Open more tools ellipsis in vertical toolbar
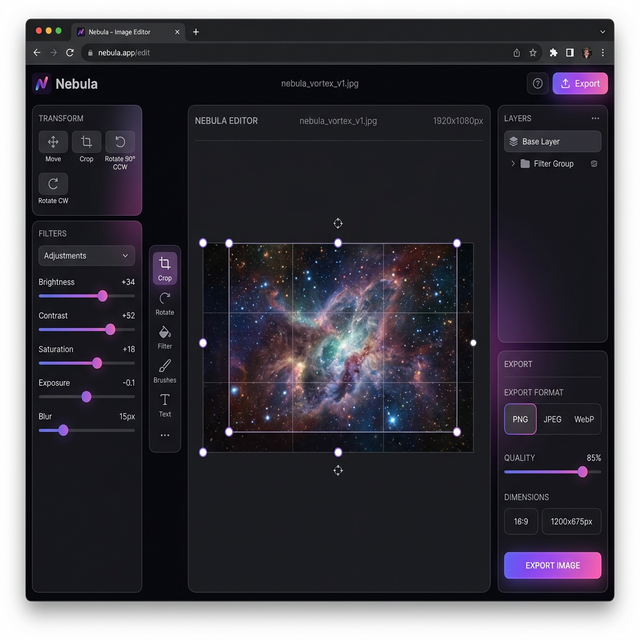640x640 pixels. pos(165,435)
